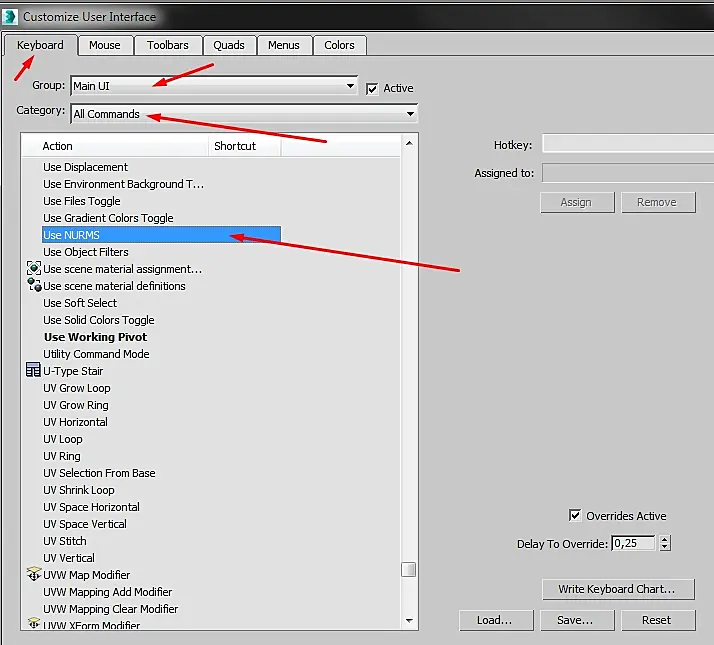The width and height of the screenshot is (714, 645).
Task: Select the Use Solid Colors Toggle action
Action: pyautogui.click(x=99, y=320)
